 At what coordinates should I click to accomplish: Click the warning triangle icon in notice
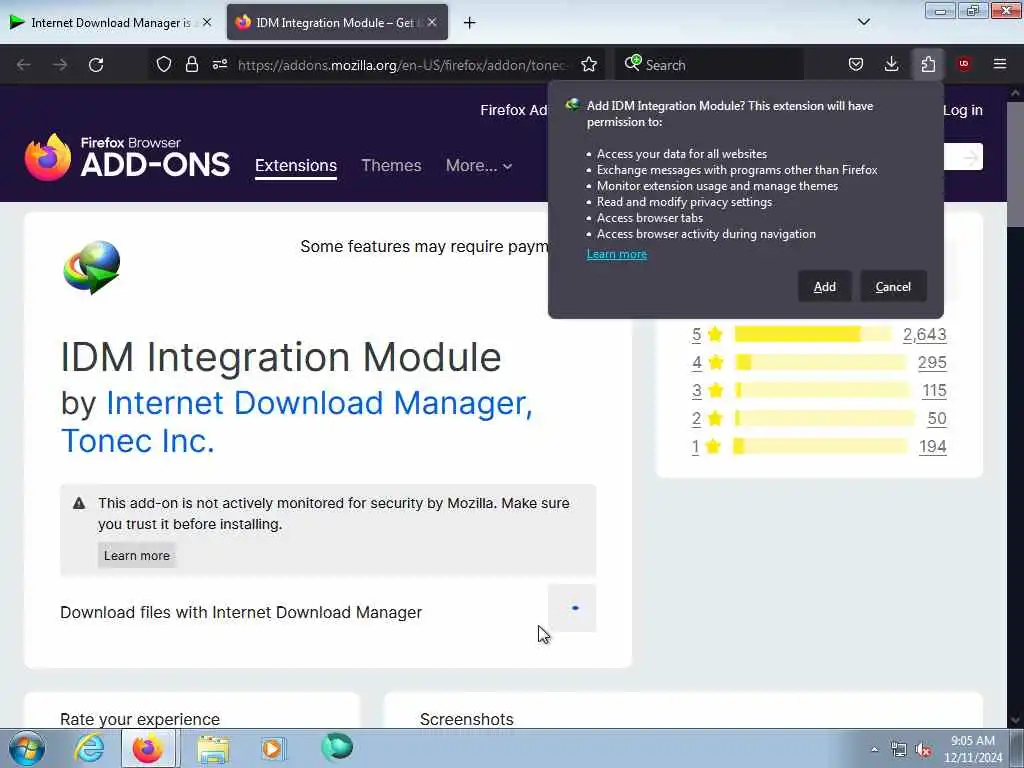(79, 504)
